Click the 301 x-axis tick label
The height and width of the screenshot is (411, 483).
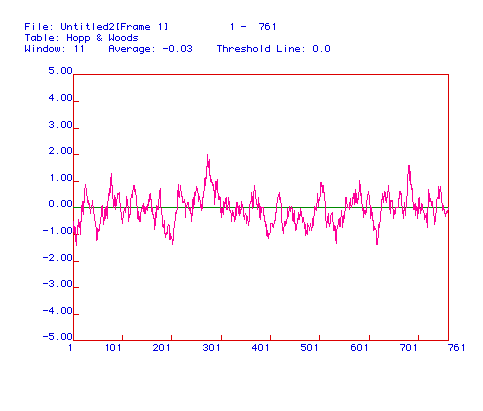point(211,348)
